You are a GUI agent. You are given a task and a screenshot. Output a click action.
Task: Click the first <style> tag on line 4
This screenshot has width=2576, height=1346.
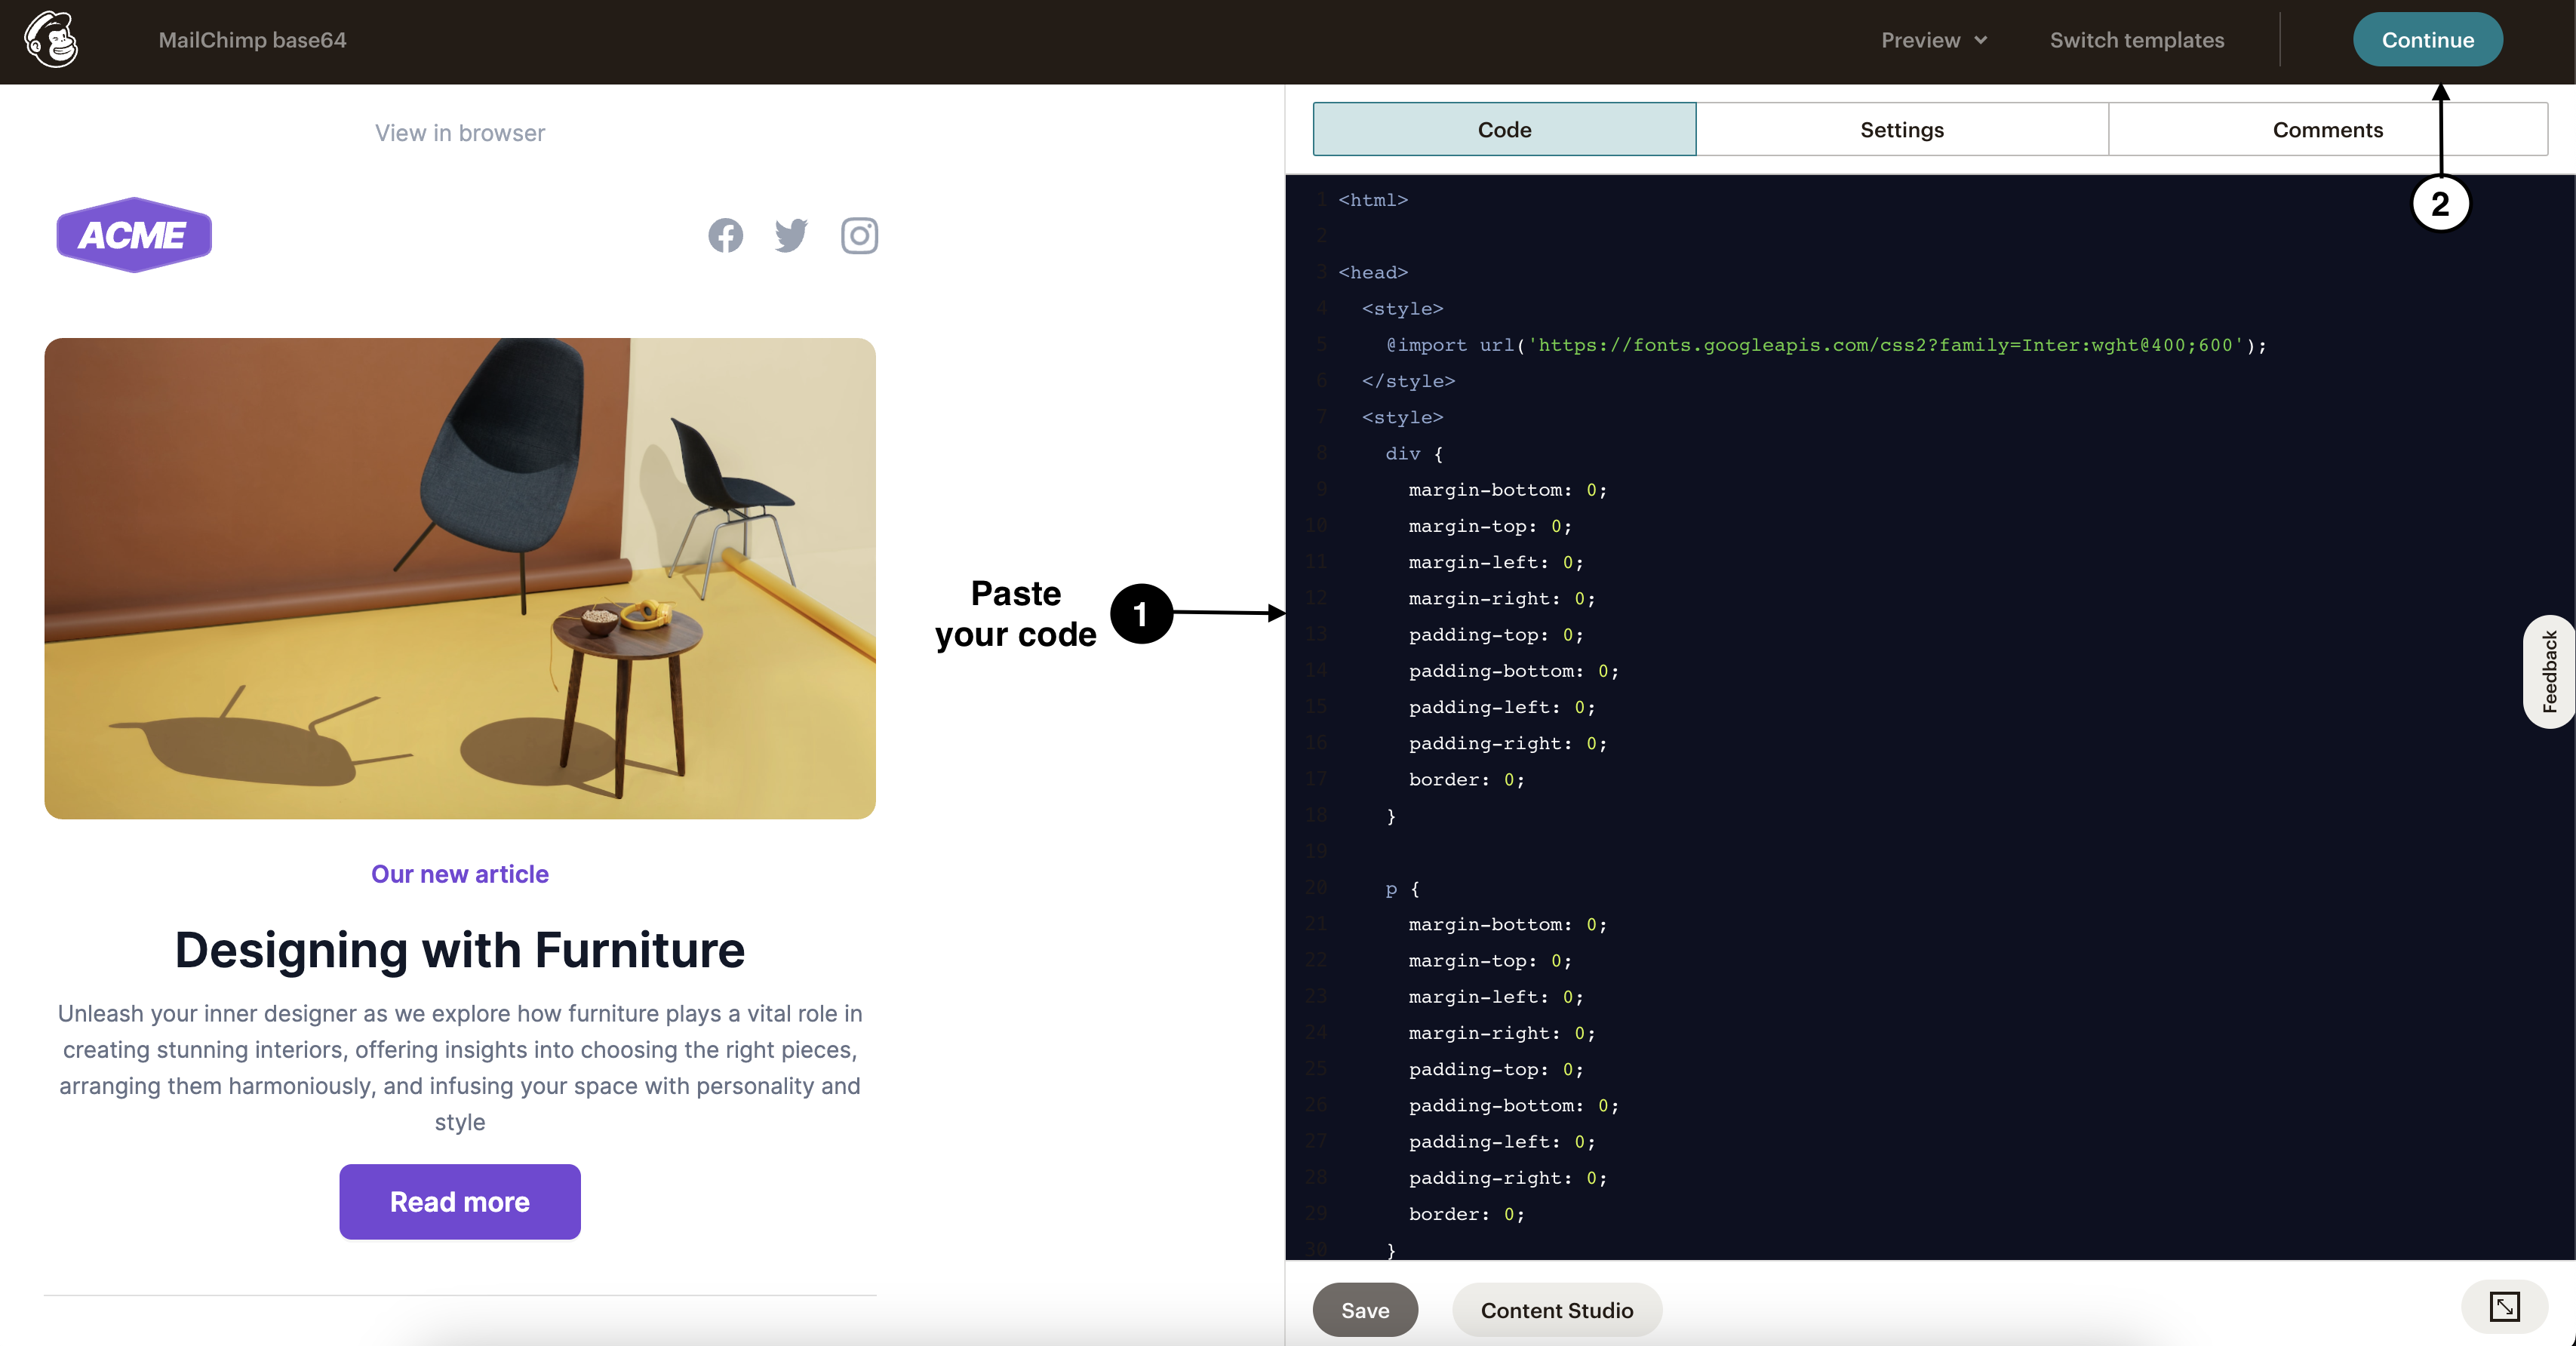1402,309
